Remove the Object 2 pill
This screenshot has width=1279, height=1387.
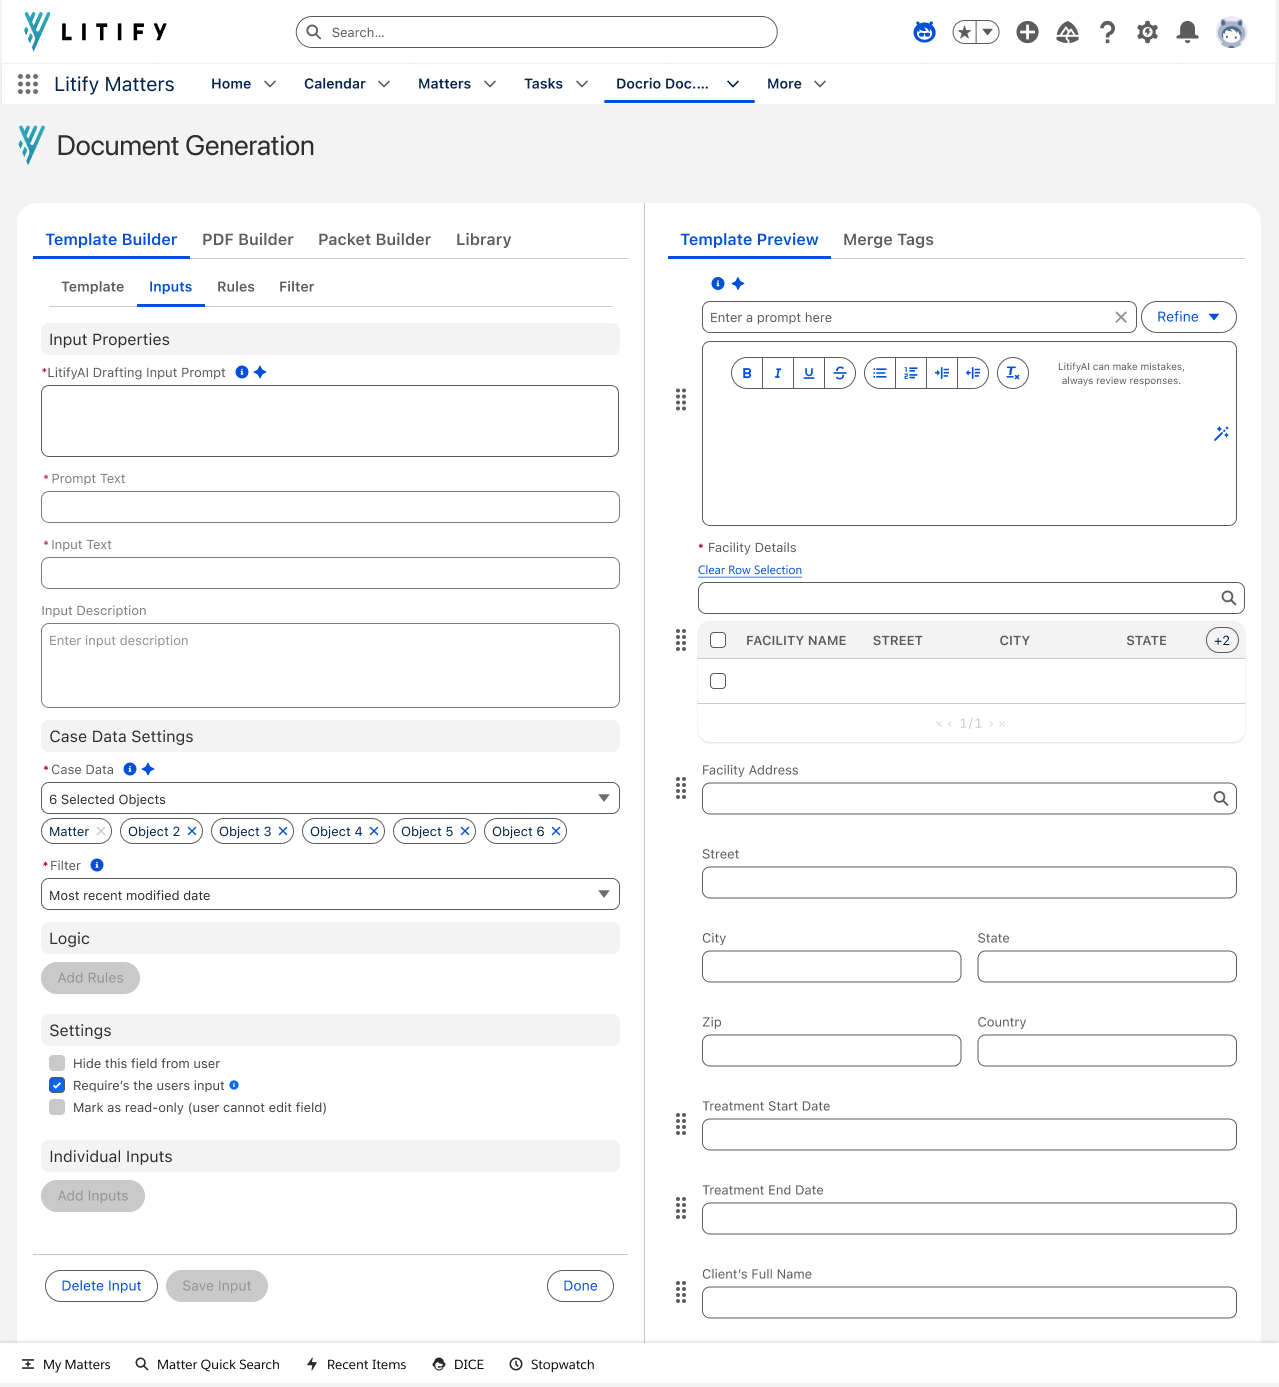[192, 831]
